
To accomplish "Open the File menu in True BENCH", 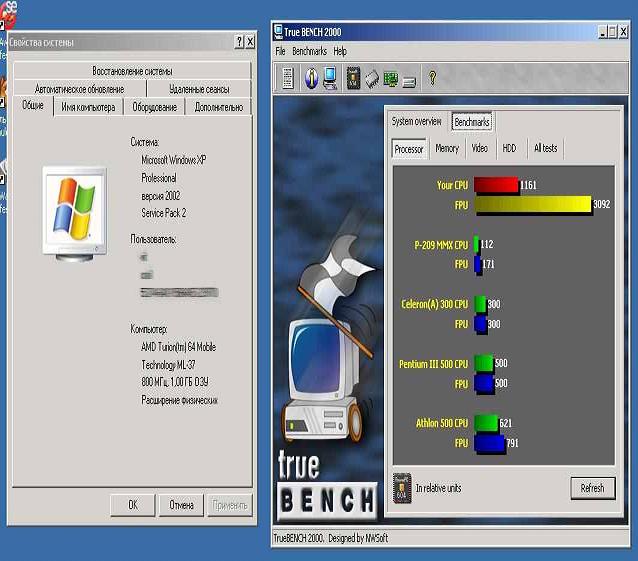I will point(280,51).
